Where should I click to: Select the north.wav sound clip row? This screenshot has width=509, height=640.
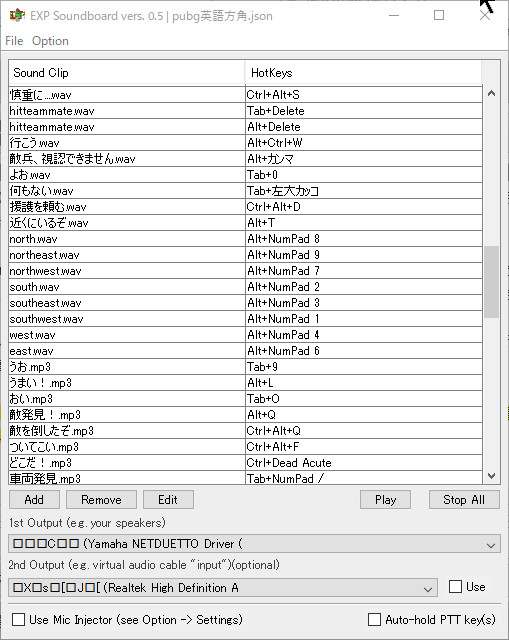click(x=245, y=239)
